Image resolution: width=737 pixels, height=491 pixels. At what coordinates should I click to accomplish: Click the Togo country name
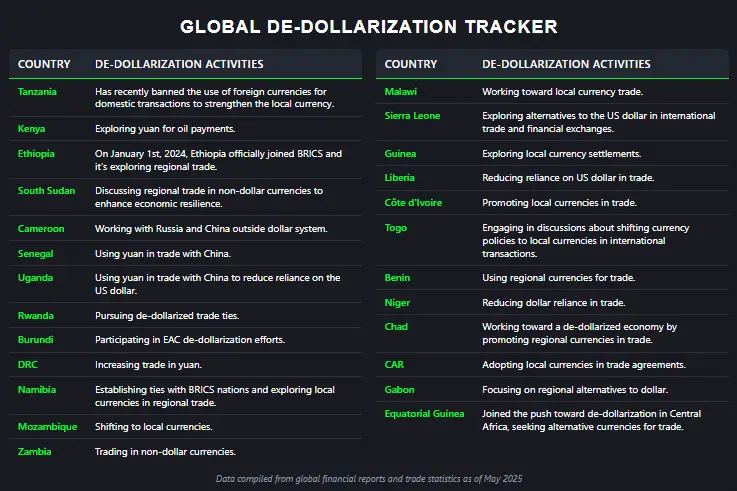(x=396, y=228)
